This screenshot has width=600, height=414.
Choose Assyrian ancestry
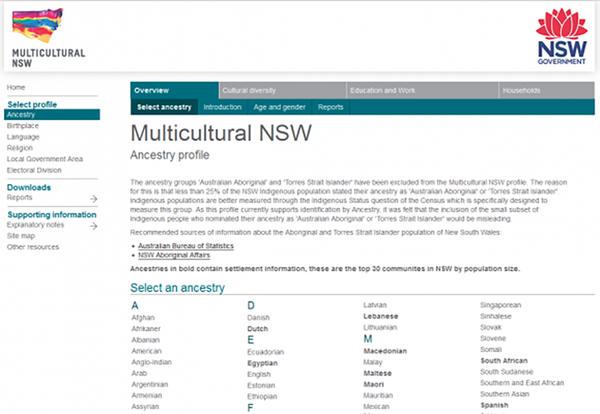coord(145,406)
